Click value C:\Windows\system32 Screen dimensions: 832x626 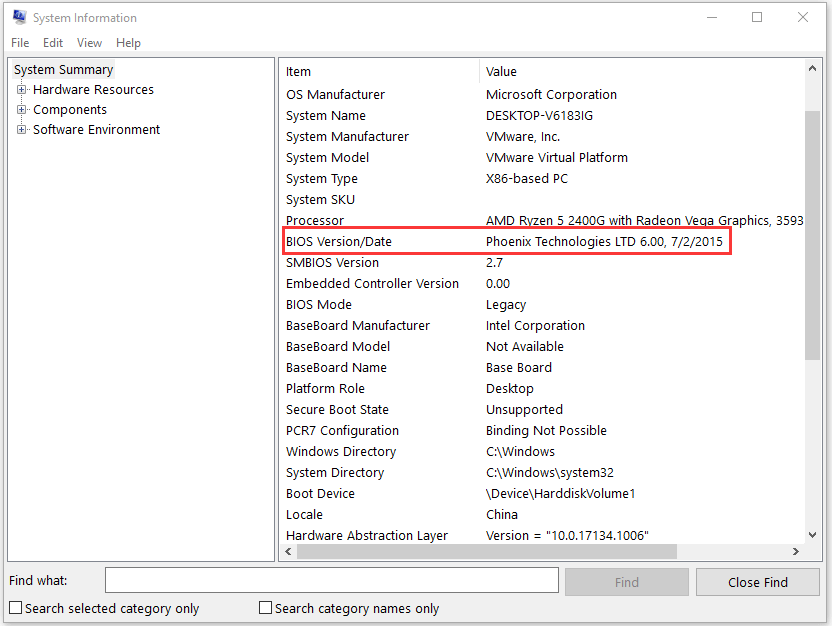point(550,473)
